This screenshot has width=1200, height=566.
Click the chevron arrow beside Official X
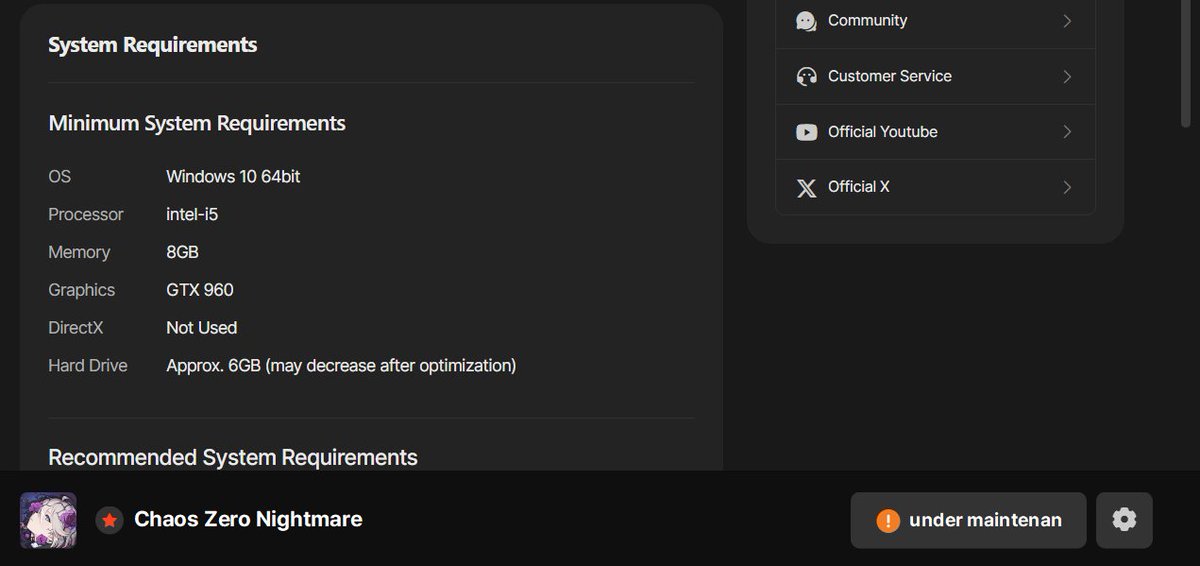click(x=1067, y=187)
